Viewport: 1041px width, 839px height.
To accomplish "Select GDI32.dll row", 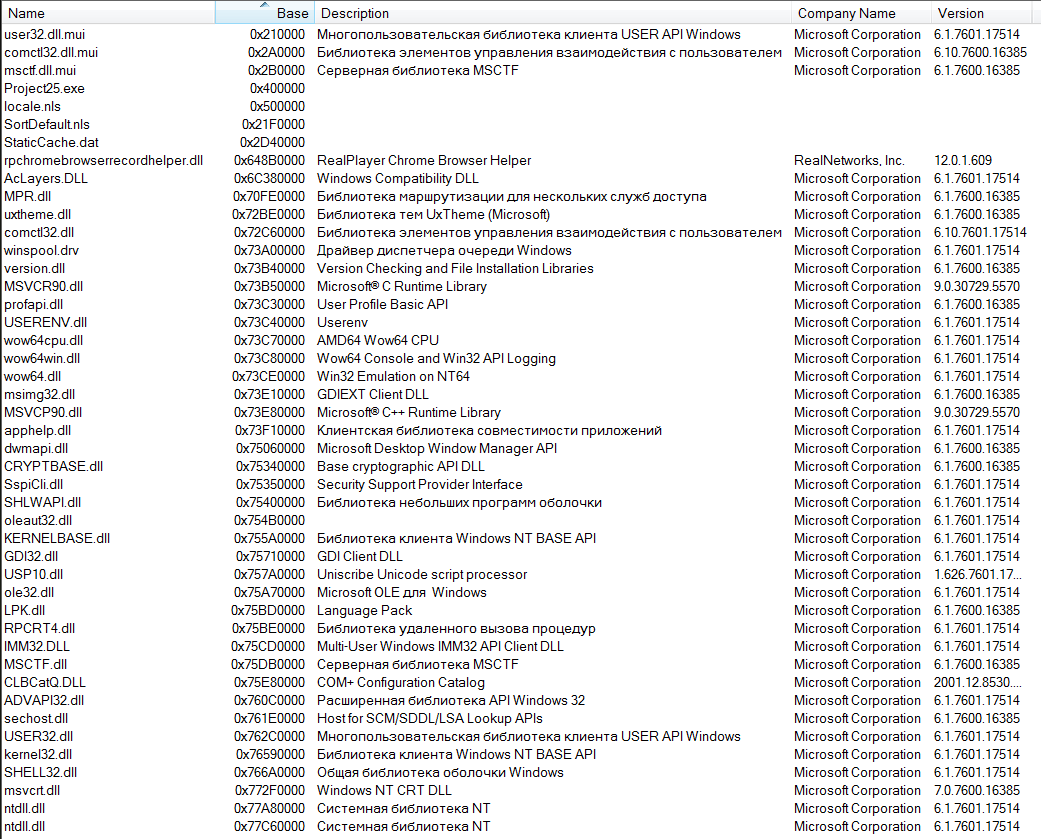I will (x=520, y=556).
